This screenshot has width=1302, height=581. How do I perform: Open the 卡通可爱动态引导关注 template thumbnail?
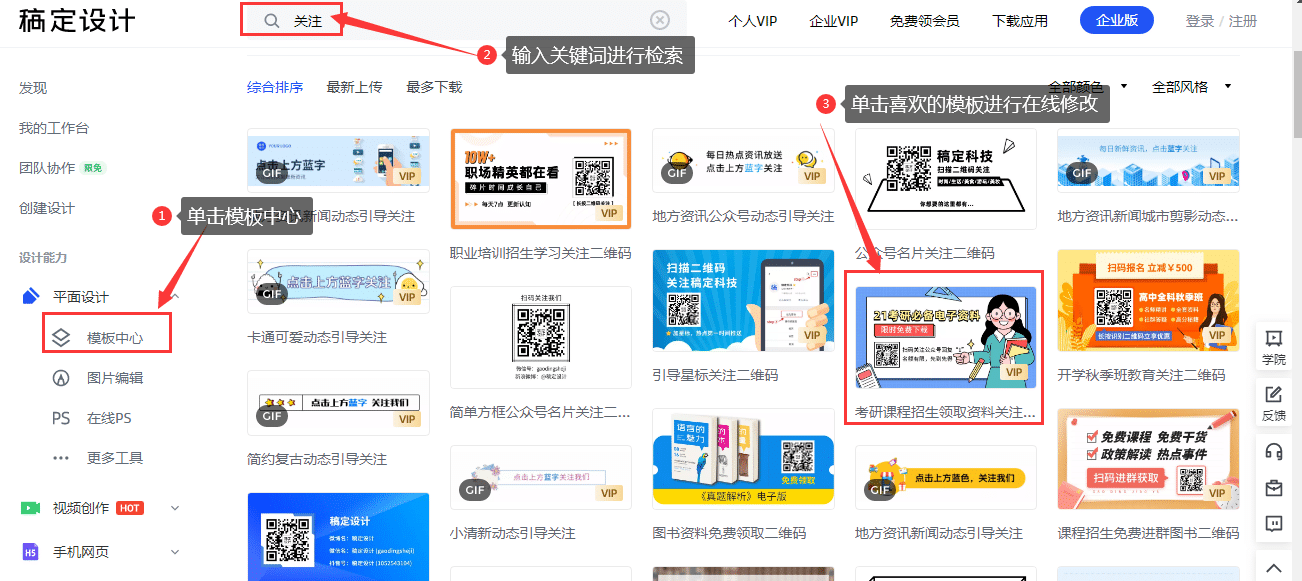click(x=338, y=281)
